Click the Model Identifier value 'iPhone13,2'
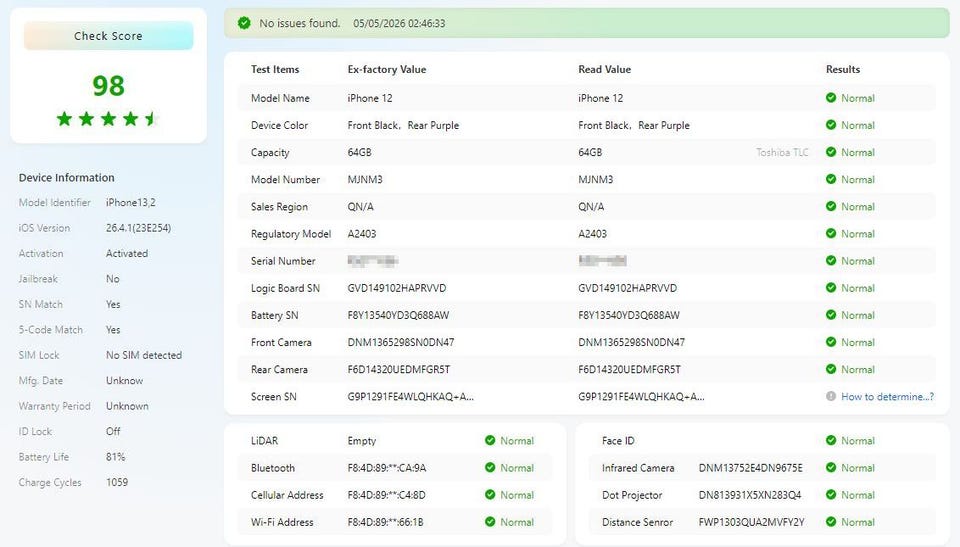This screenshot has width=960, height=547. pyautogui.click(x=130, y=202)
